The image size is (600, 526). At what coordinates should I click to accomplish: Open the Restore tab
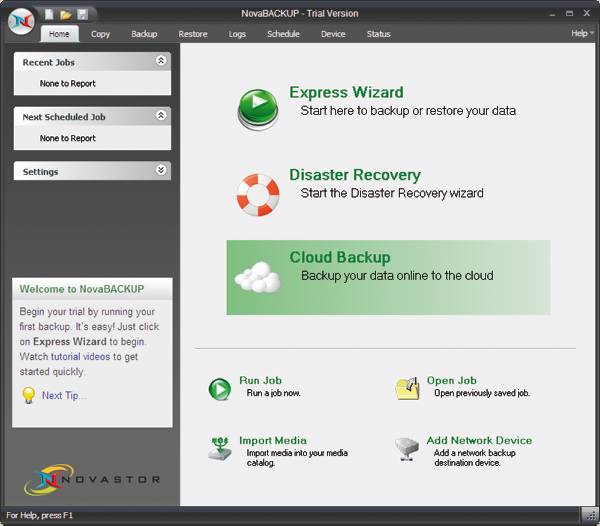pos(193,34)
